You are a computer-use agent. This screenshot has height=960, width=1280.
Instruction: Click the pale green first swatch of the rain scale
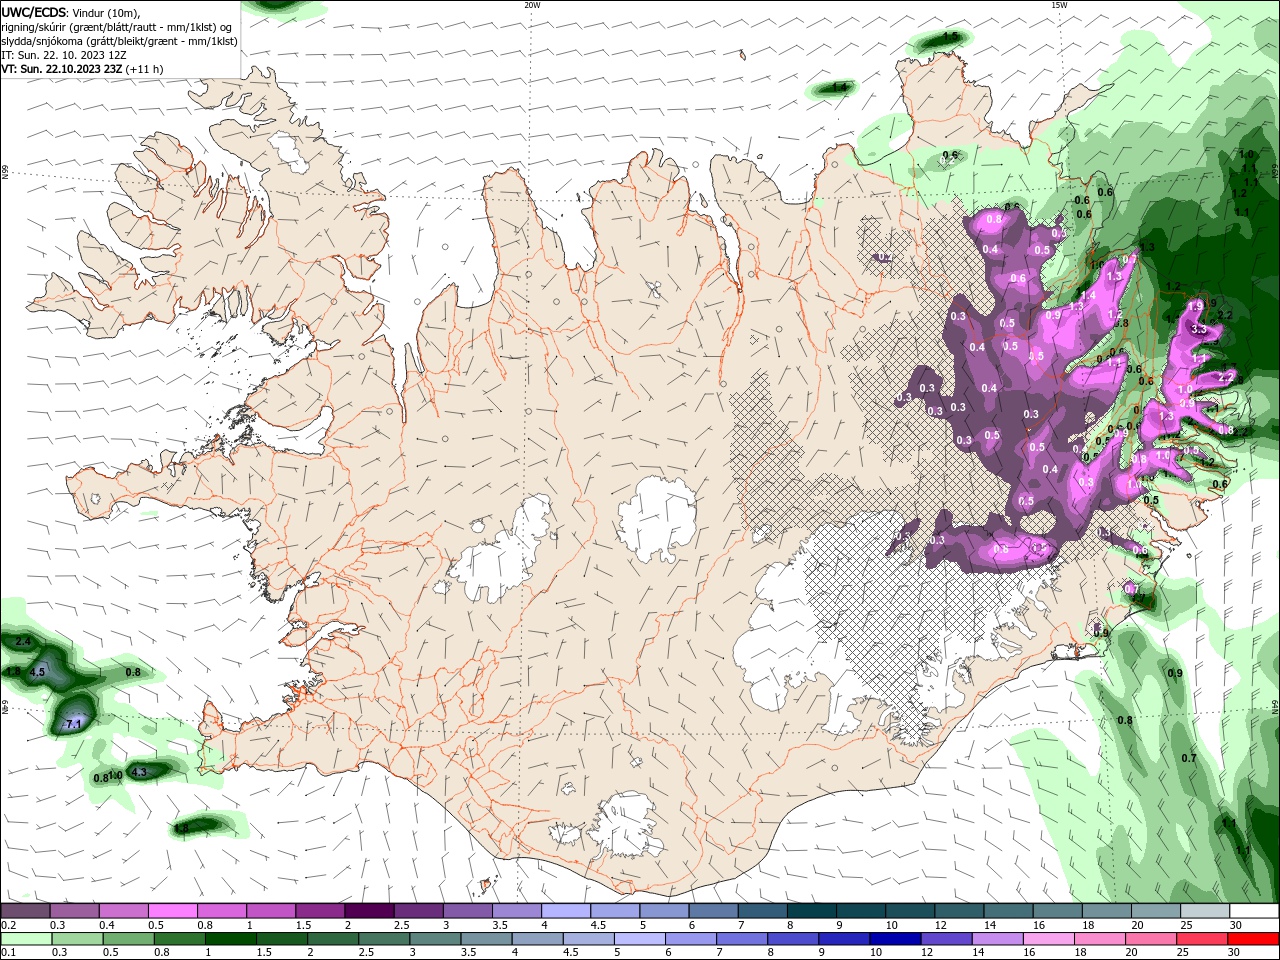26,939
